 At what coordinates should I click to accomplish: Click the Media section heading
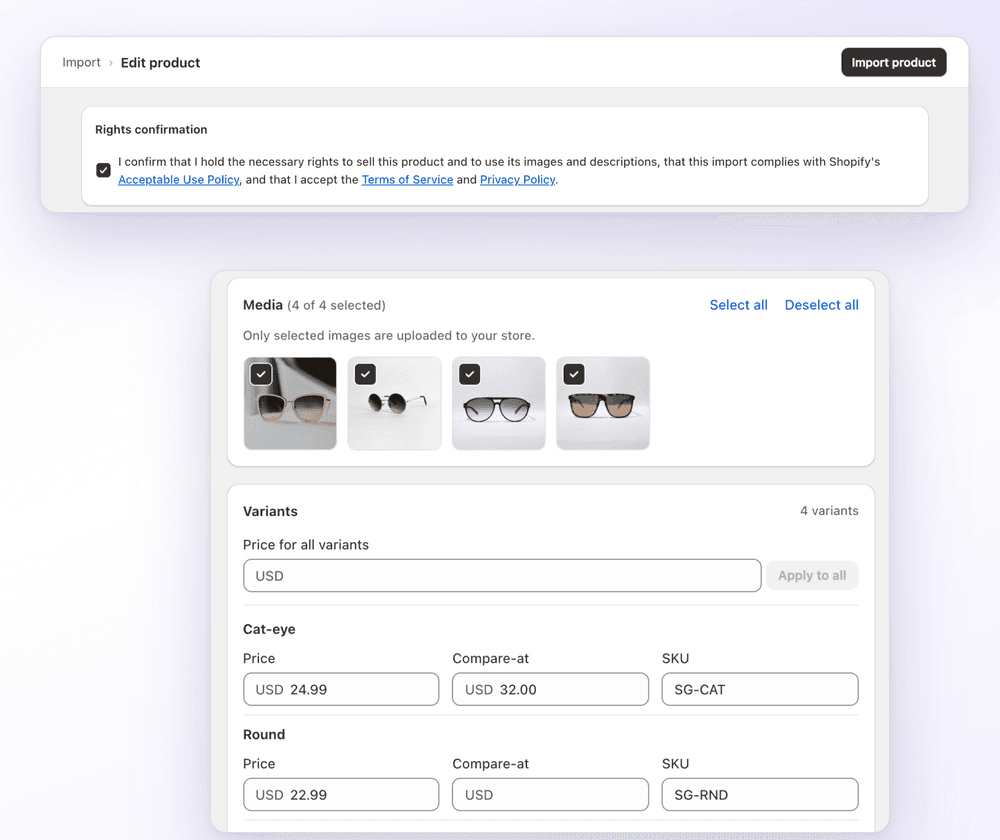point(263,305)
